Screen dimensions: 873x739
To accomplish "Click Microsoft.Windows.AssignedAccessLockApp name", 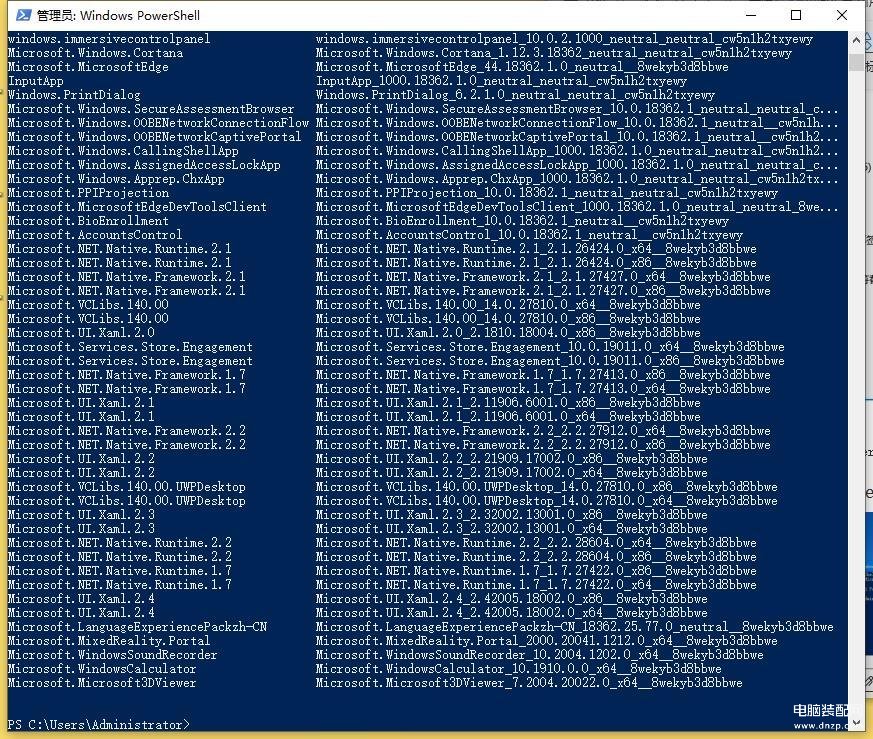I will (144, 165).
